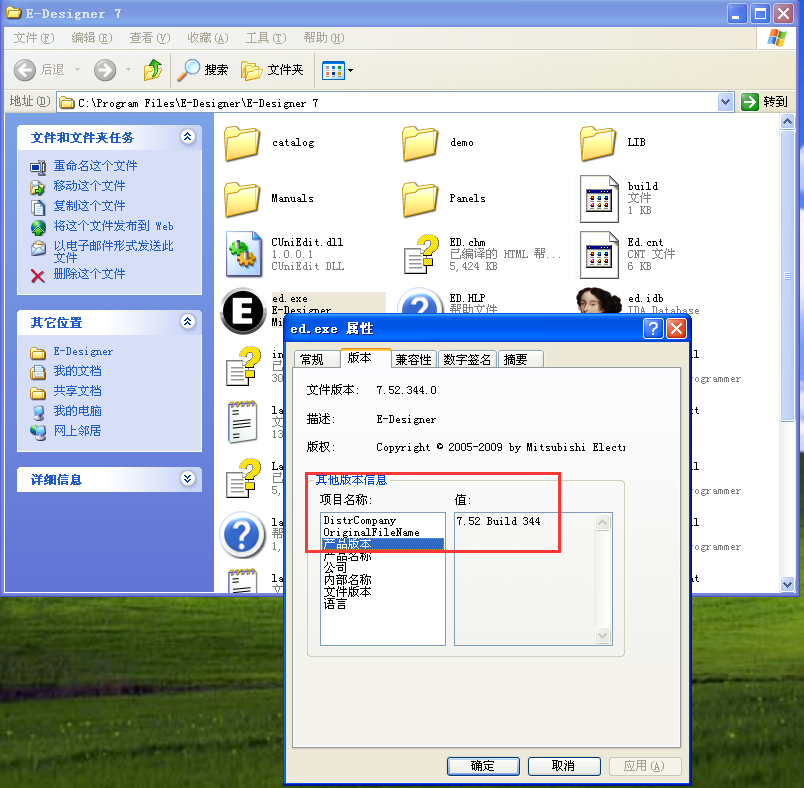Switch to the 兼容性 tab
This screenshot has width=804, height=788.
tap(413, 360)
